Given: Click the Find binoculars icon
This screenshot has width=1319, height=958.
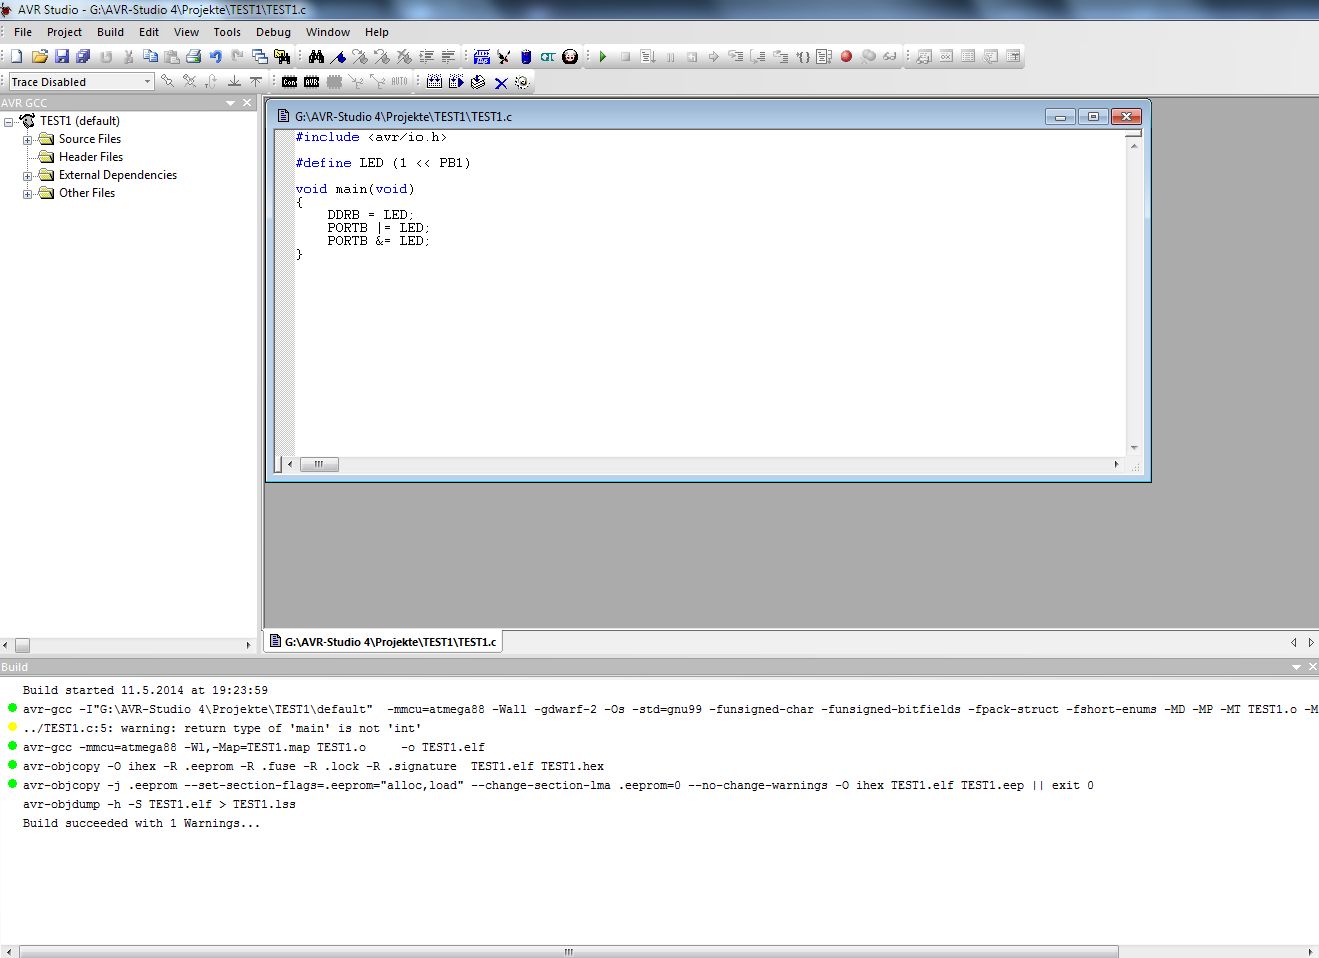Looking at the screenshot, I should 316,57.
